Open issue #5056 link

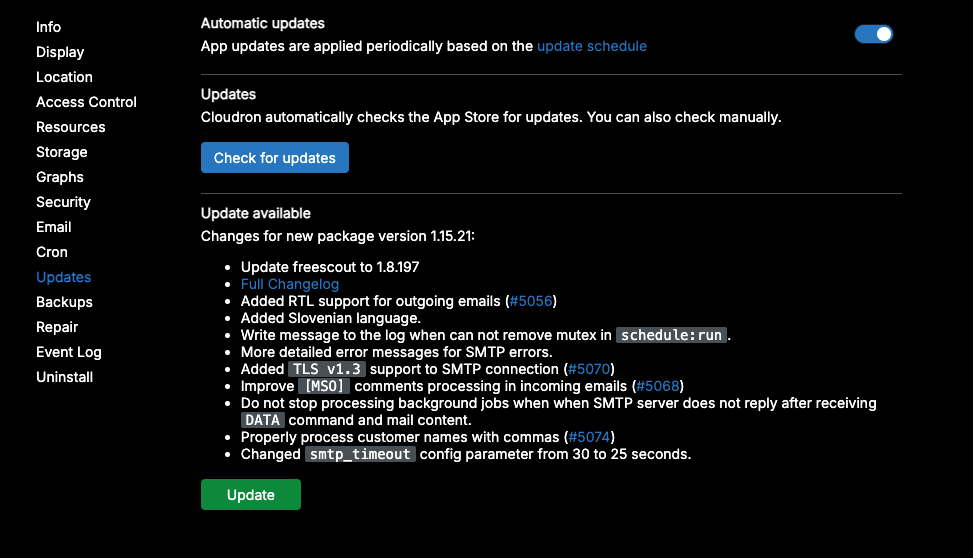click(530, 301)
